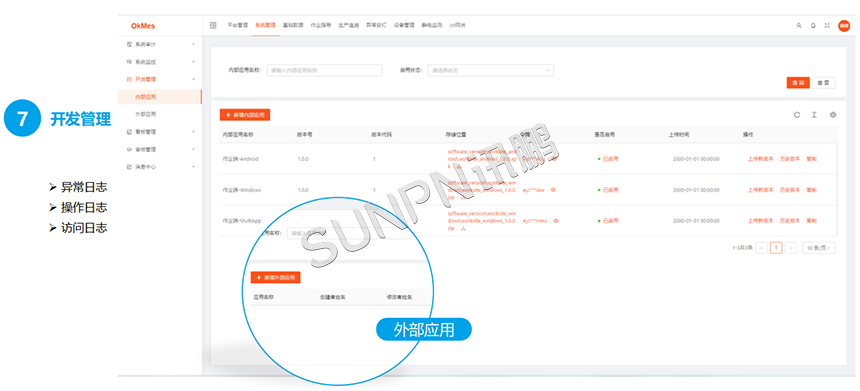Open 异常安灯 top menu
Viewport: 860px width, 391px height.
(x=376, y=25)
